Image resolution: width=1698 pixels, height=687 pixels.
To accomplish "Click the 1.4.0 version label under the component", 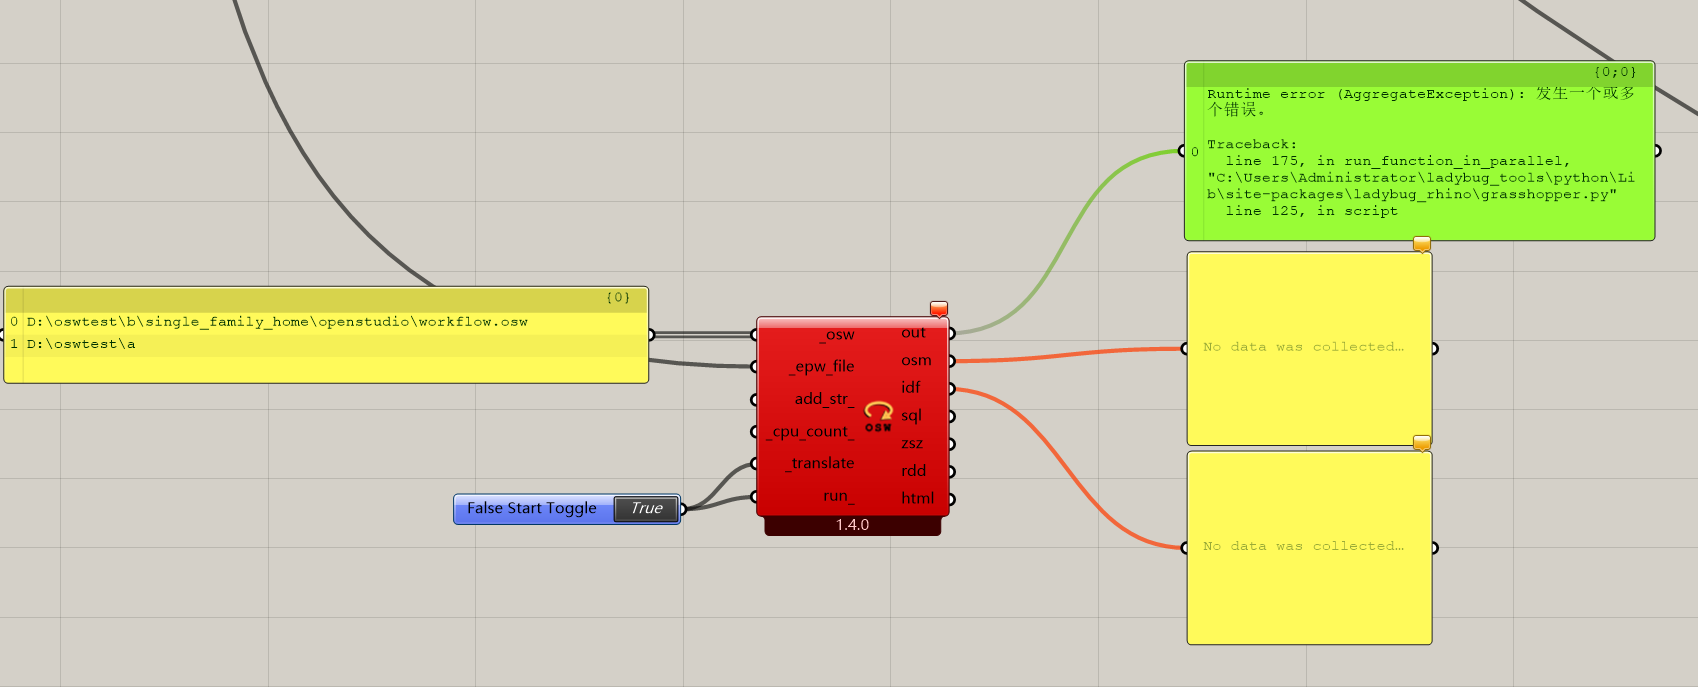I will [x=852, y=525].
